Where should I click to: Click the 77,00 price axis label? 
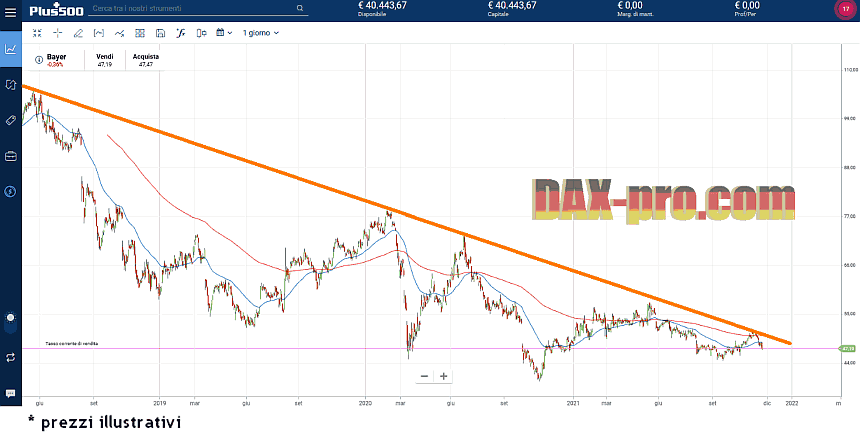click(850, 217)
